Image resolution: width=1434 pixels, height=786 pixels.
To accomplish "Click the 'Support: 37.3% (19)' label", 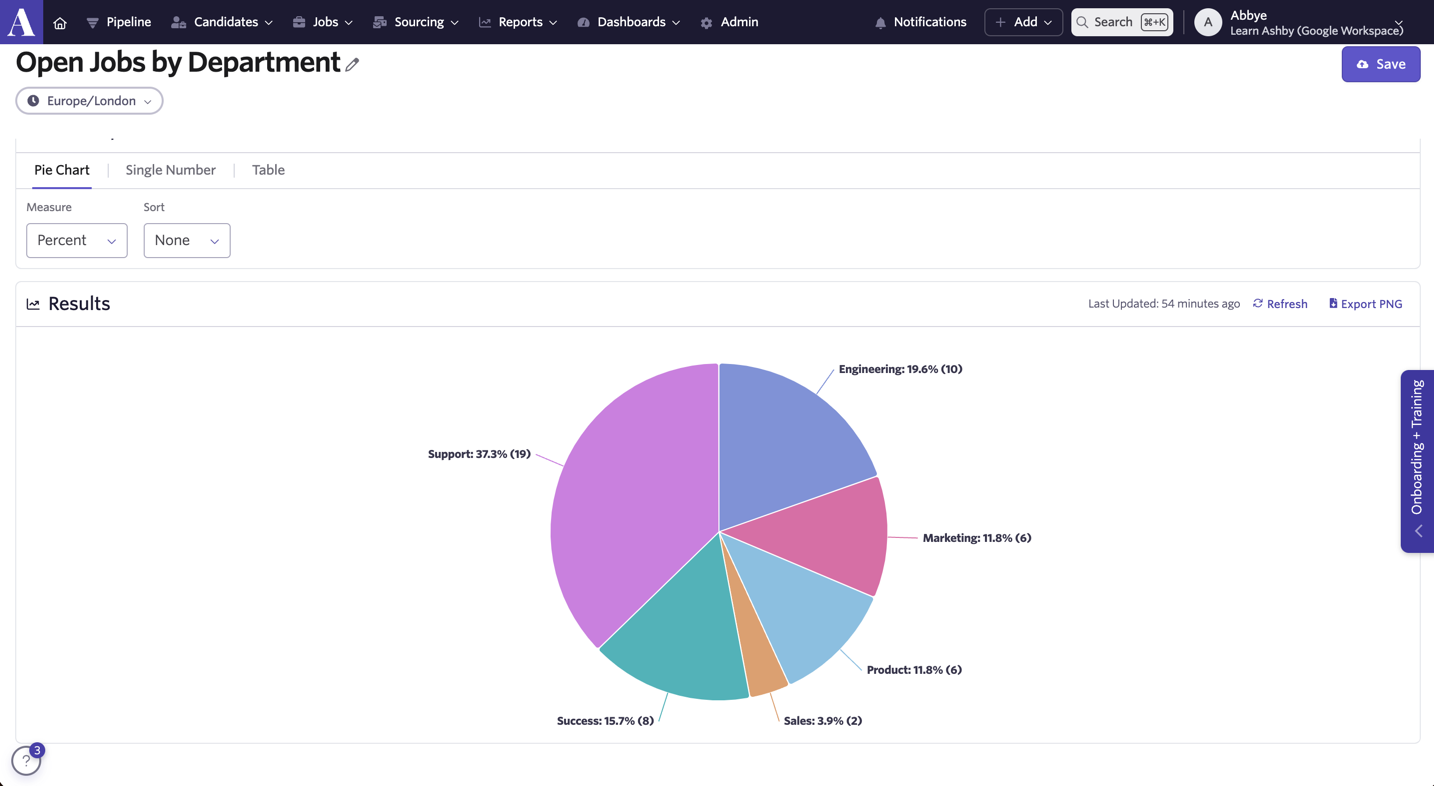I will pyautogui.click(x=479, y=454).
